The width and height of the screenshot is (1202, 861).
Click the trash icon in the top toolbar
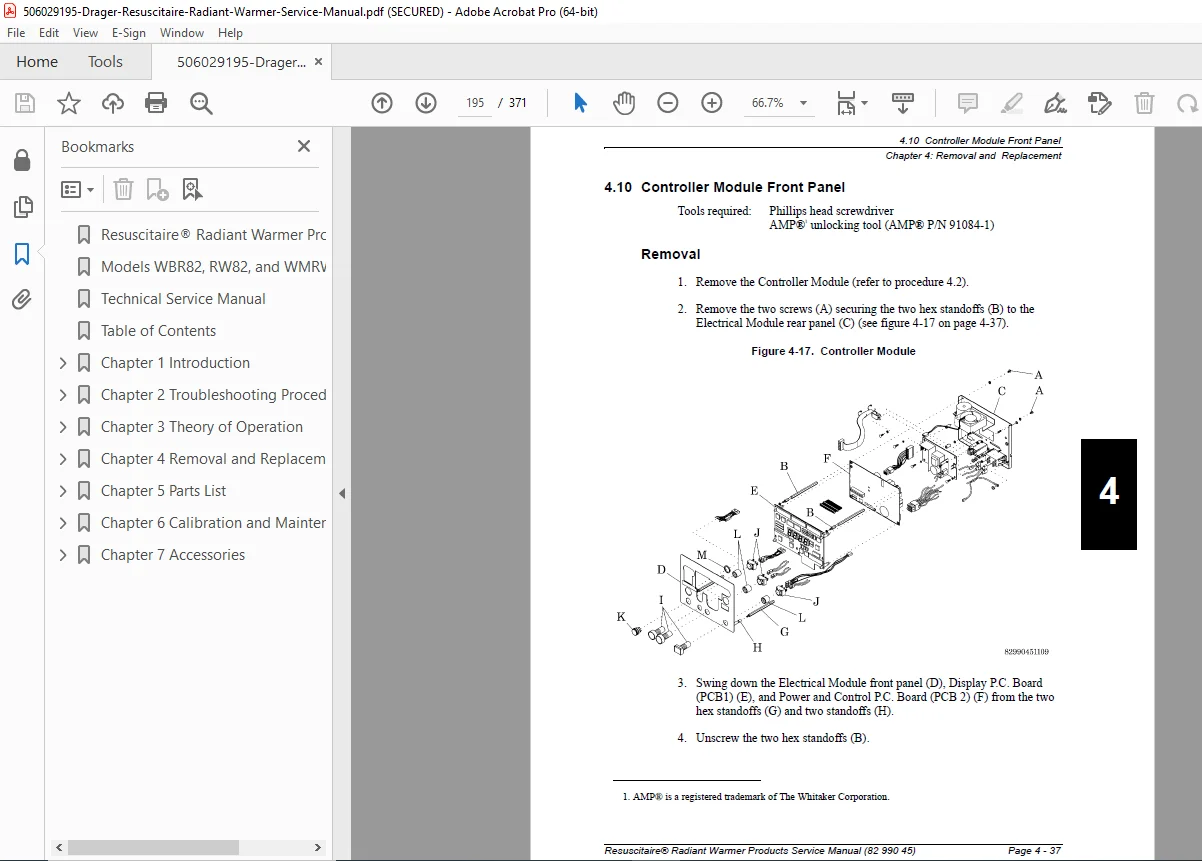(x=1144, y=103)
